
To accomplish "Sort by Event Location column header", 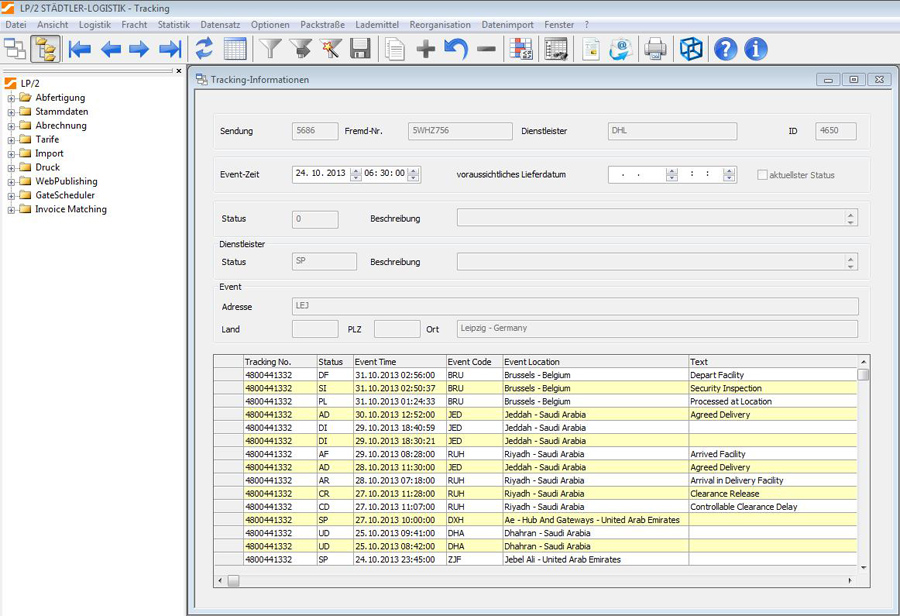I will point(596,362).
